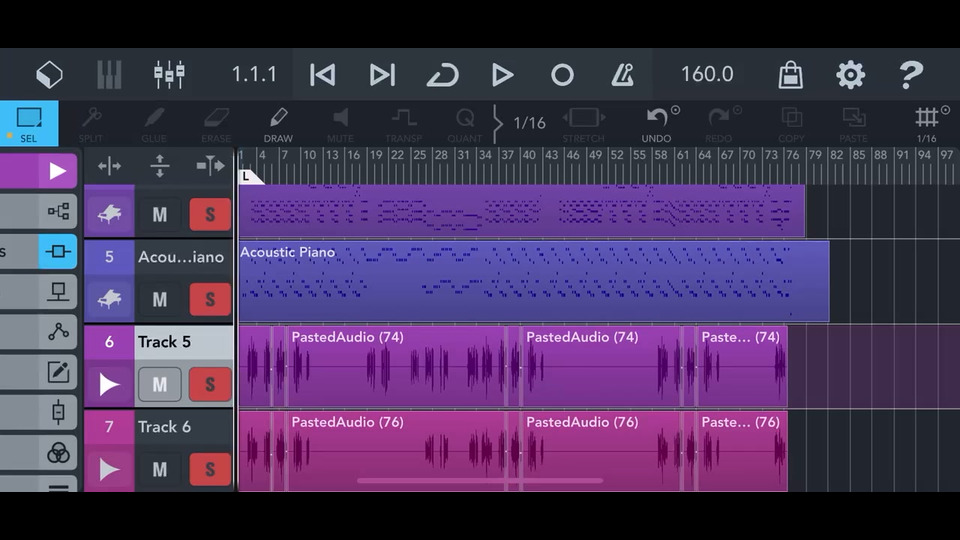Redo the last action
Viewport: 960px width, 540px height.
point(718,124)
